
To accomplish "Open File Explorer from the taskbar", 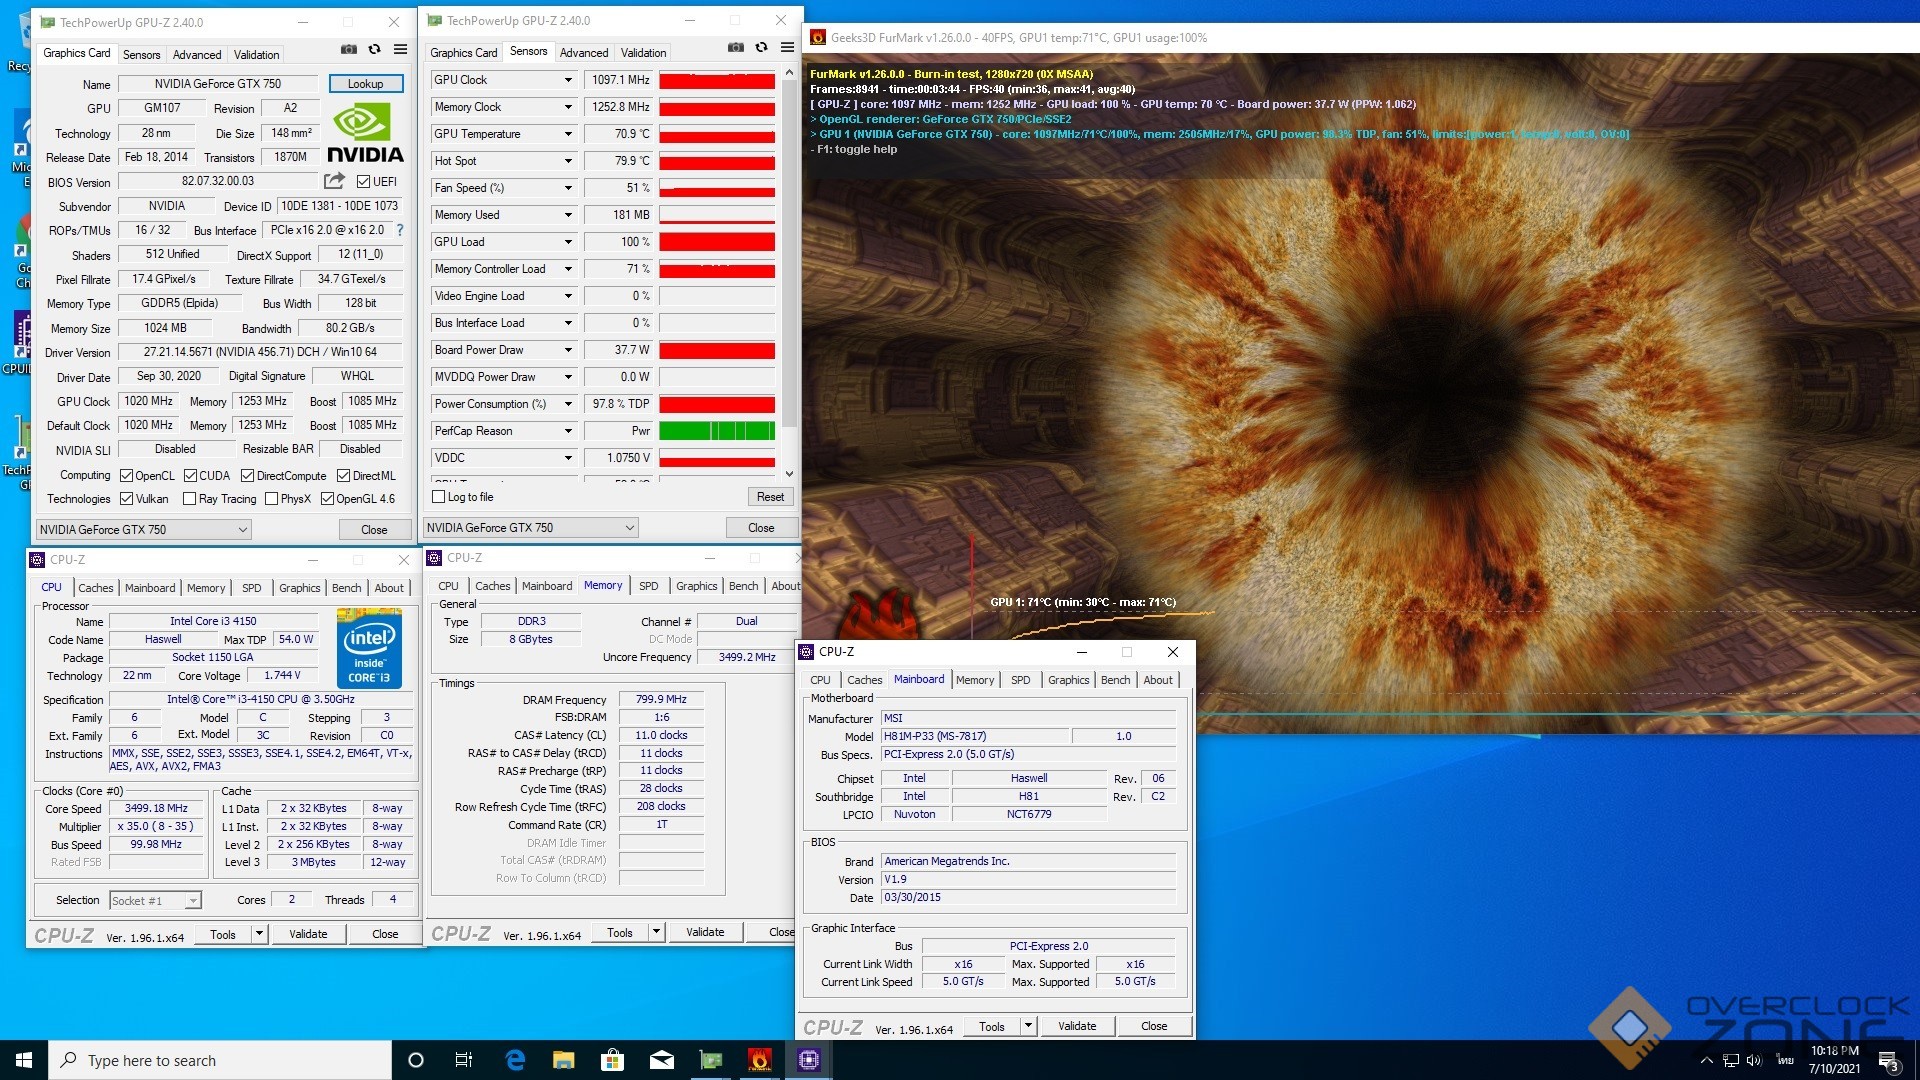I will pos(564,1060).
